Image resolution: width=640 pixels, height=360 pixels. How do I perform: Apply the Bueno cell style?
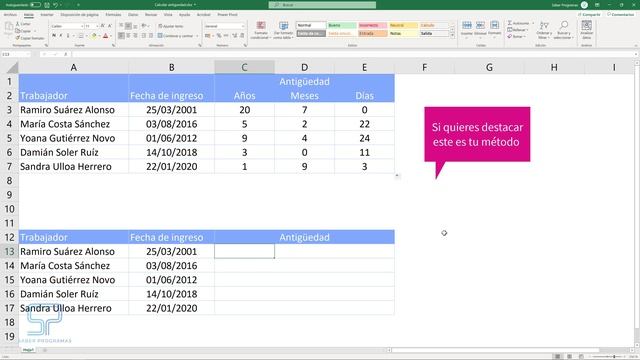342,25
